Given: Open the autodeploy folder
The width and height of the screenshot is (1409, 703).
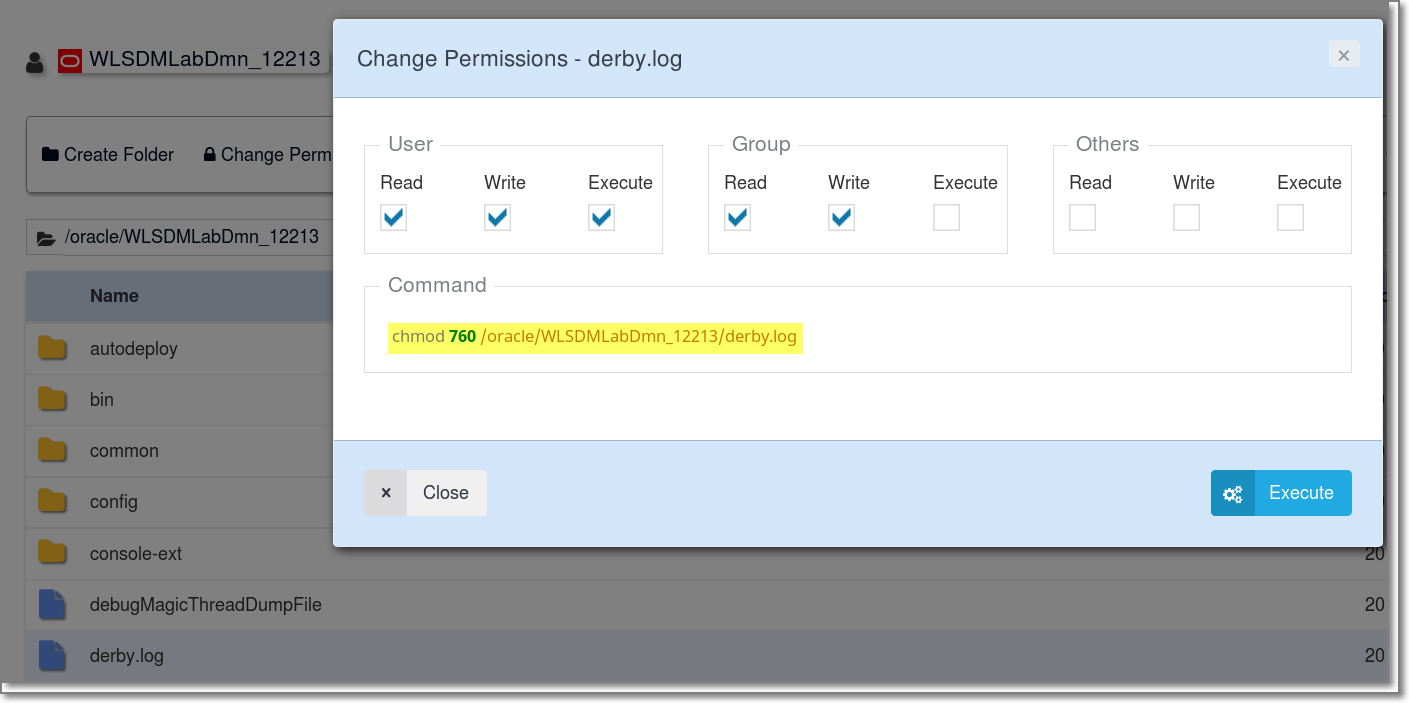Looking at the screenshot, I should click(x=134, y=349).
